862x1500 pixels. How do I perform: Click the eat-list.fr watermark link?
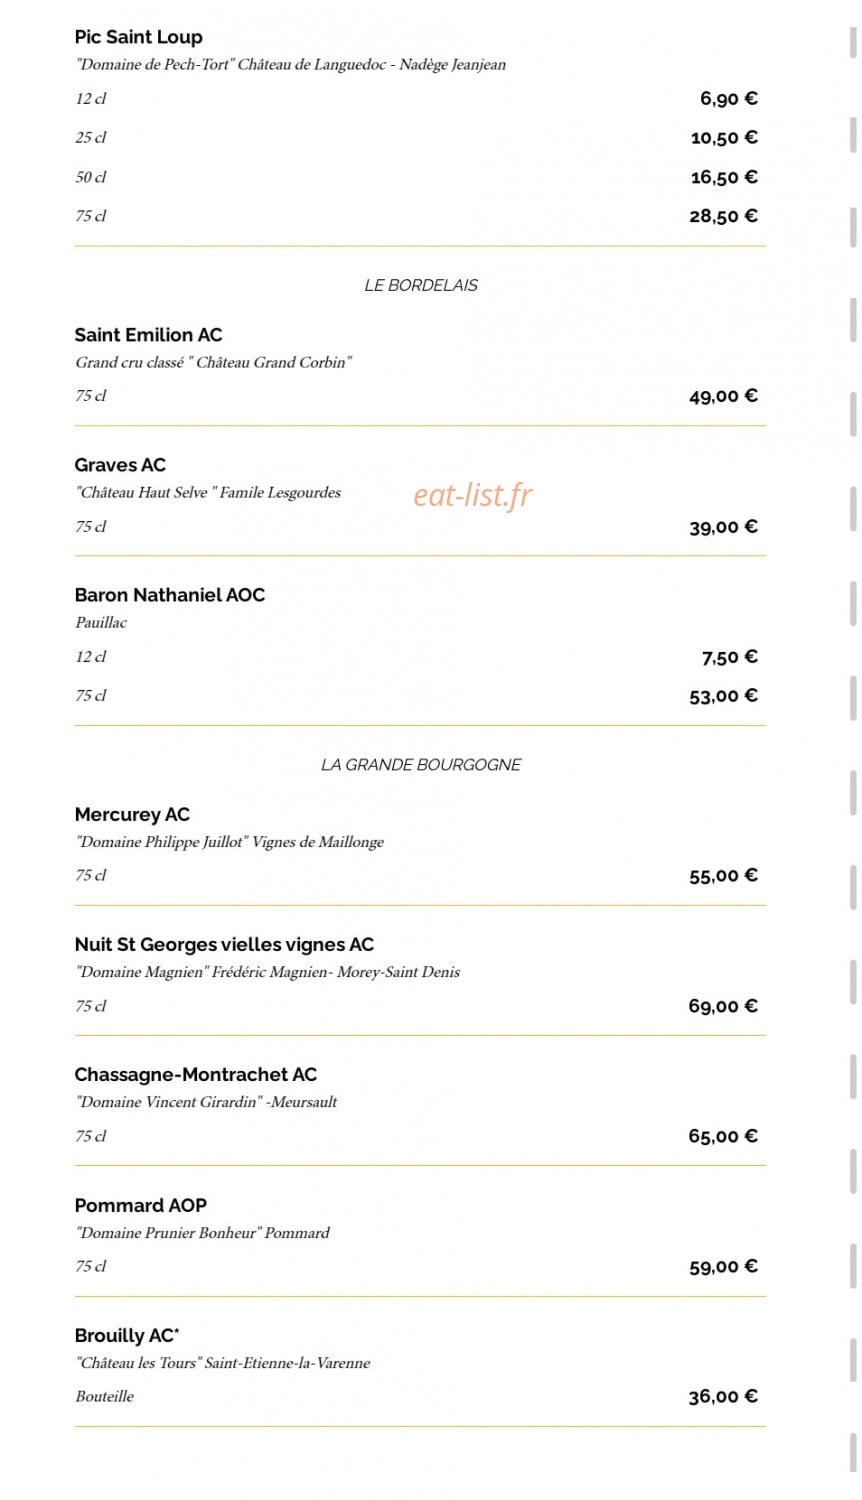point(473,494)
